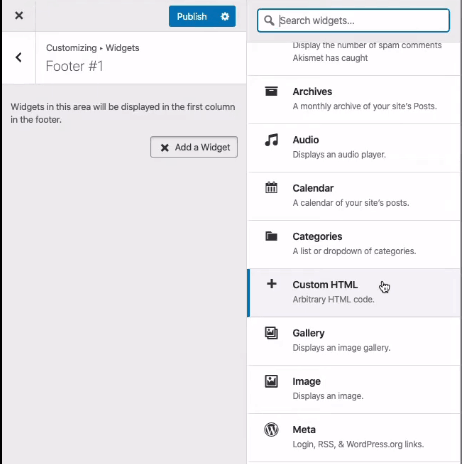462x464 pixels.
Task: Focus the Search widgets field
Action: [353, 21]
